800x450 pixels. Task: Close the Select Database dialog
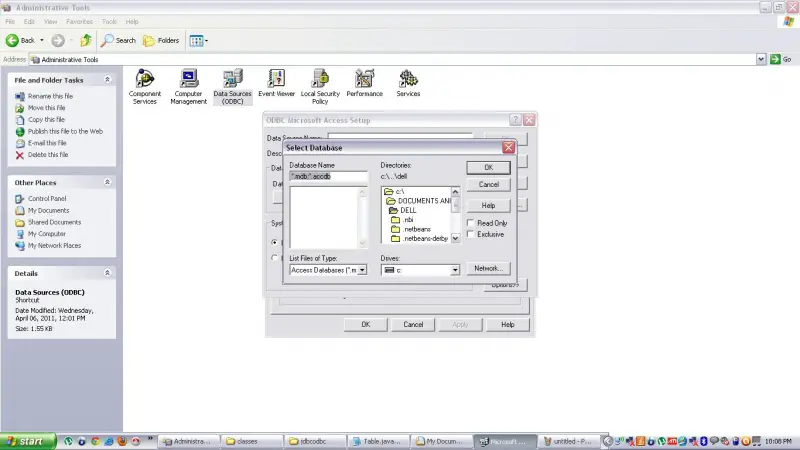coord(508,147)
